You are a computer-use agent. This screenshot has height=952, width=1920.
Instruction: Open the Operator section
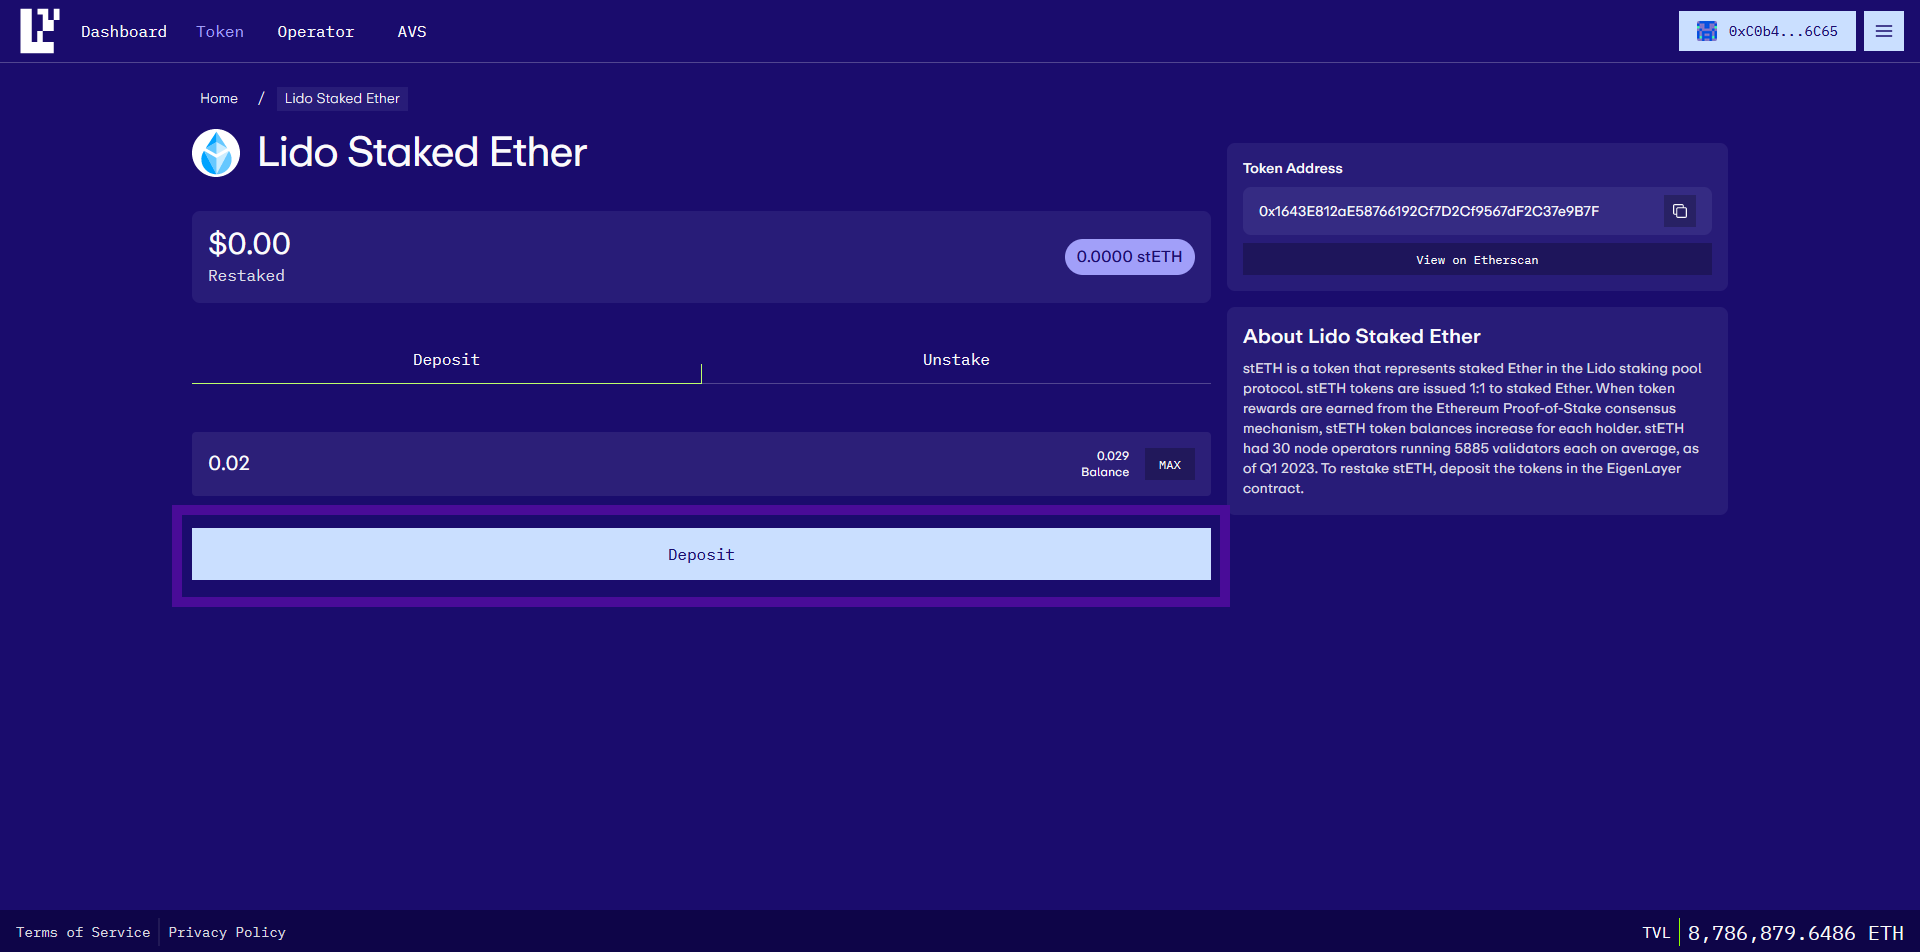(x=315, y=32)
